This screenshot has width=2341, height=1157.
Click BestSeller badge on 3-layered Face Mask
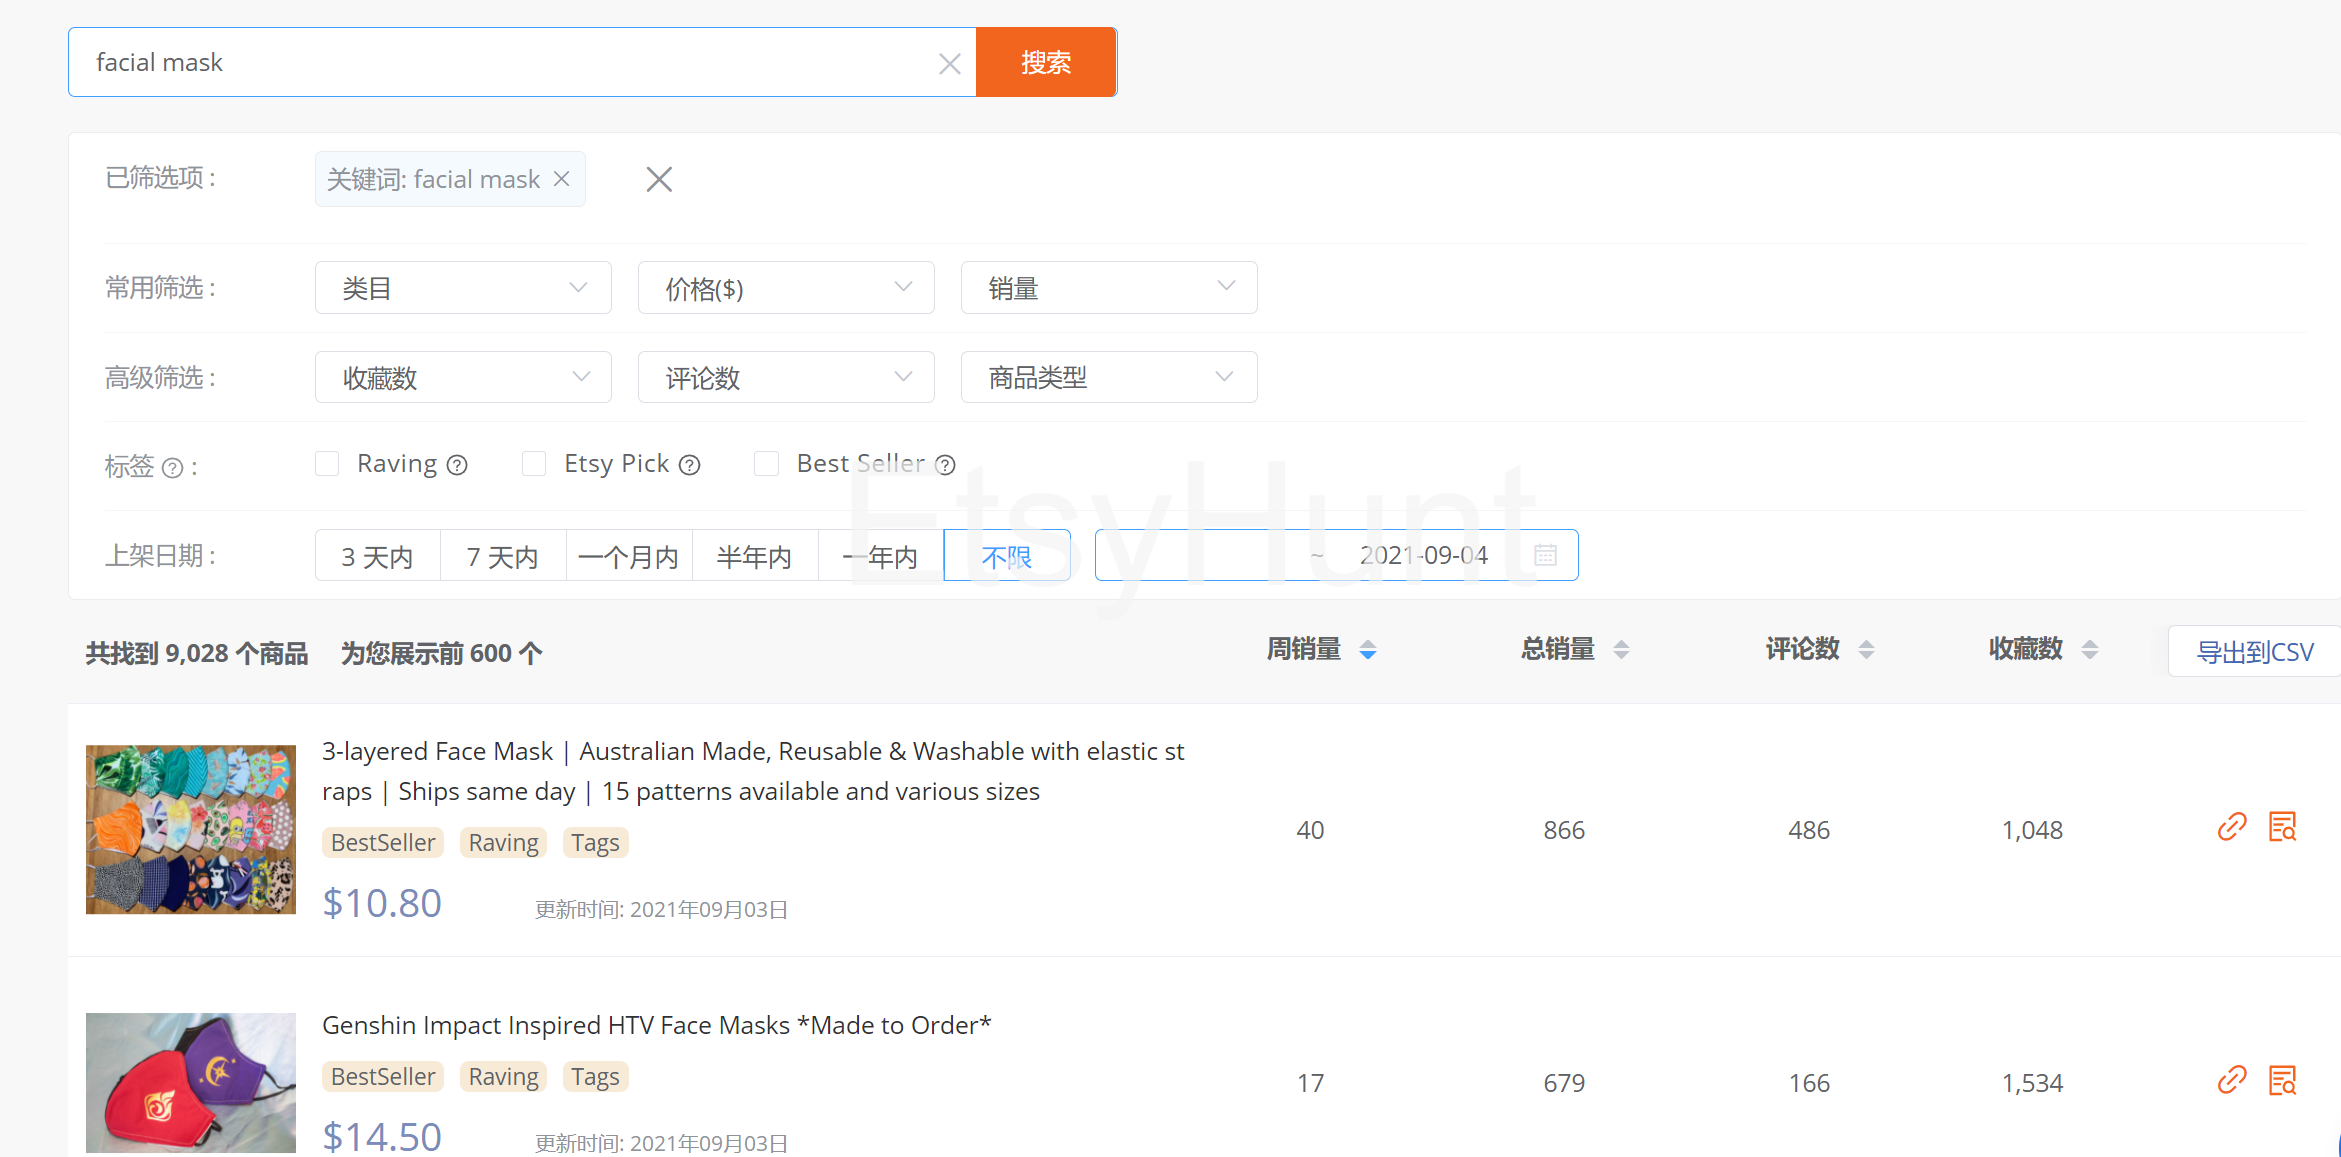383,843
